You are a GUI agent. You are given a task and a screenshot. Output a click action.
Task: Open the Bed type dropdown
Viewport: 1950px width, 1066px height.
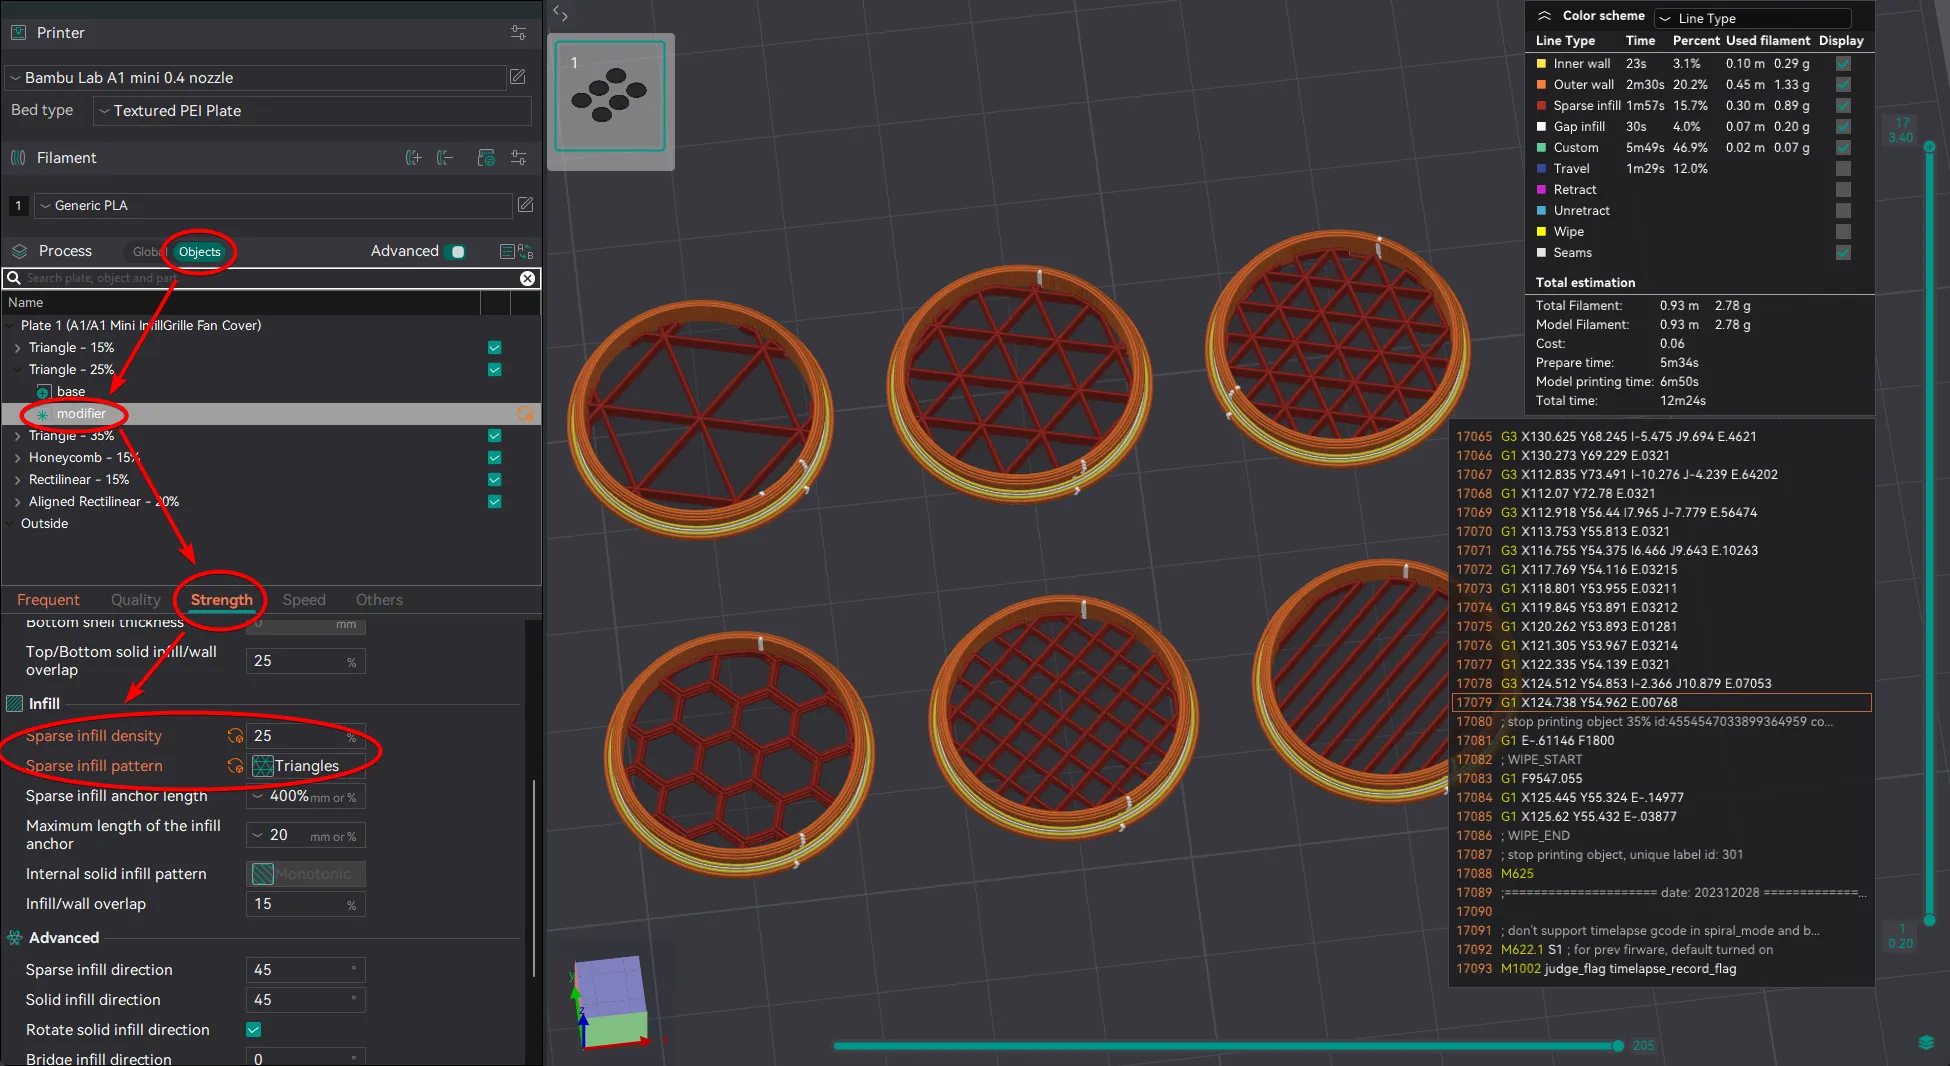click(312, 111)
